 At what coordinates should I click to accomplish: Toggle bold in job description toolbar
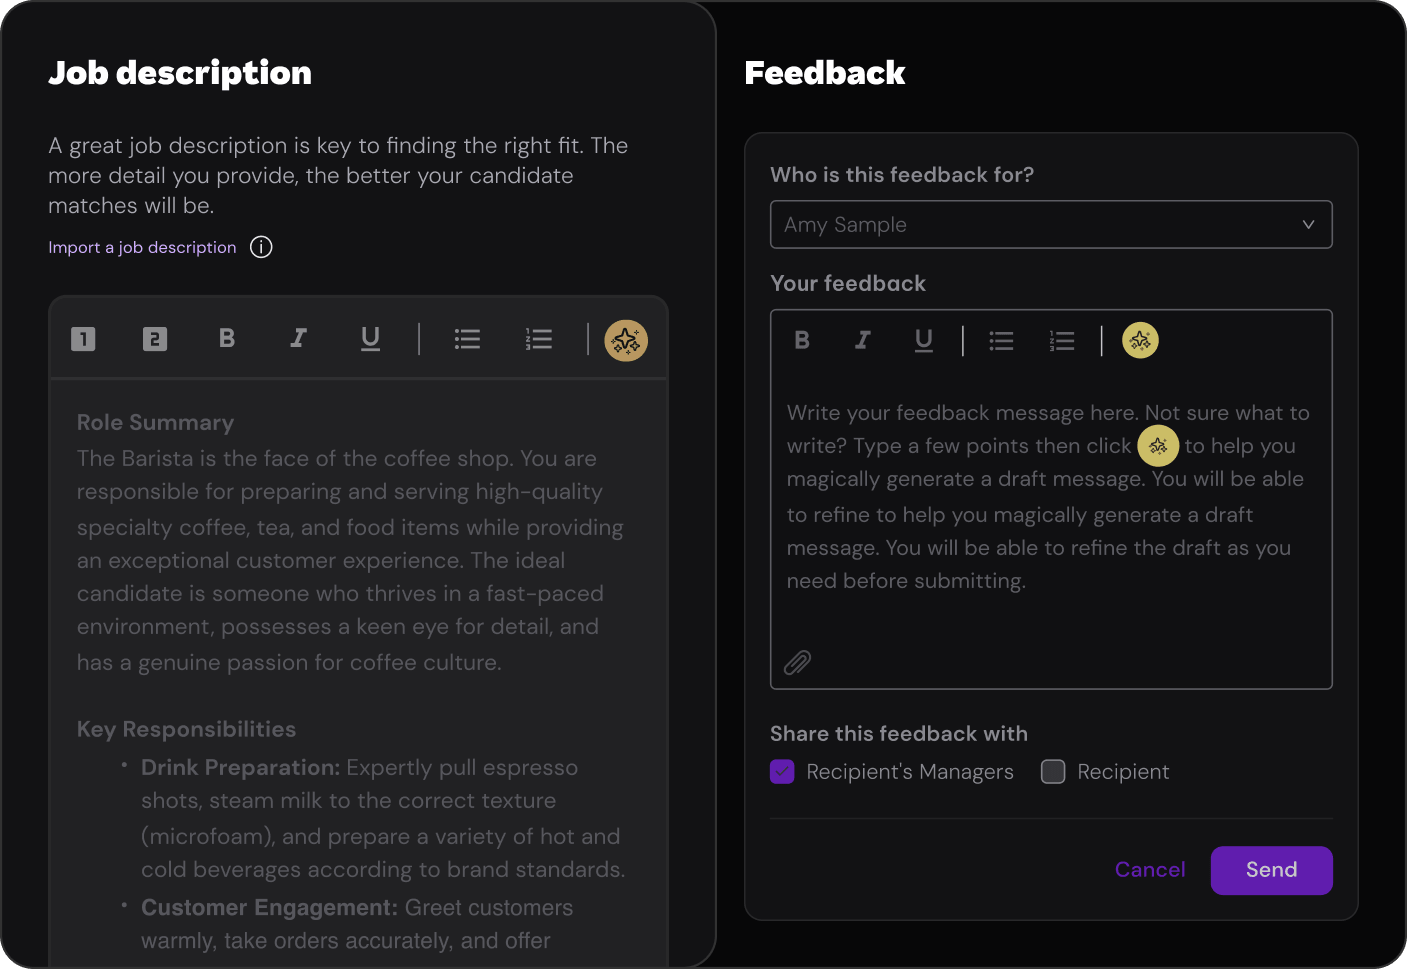[x=227, y=339]
